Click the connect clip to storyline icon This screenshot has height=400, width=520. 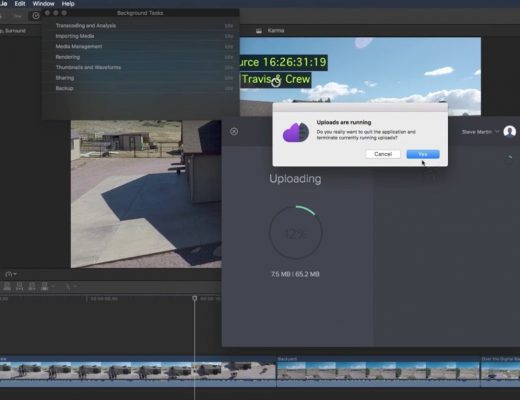point(7,286)
